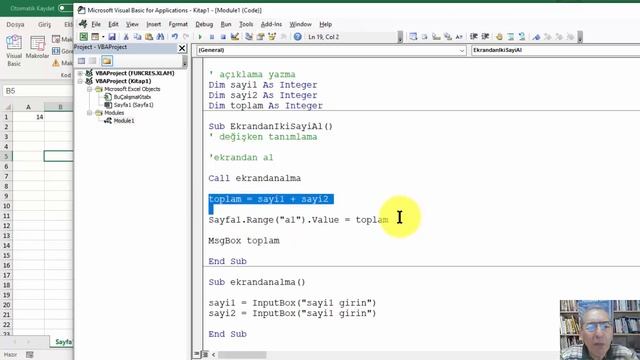
Task: Open the Edit menu
Action: pyautogui.click(x=113, y=24)
